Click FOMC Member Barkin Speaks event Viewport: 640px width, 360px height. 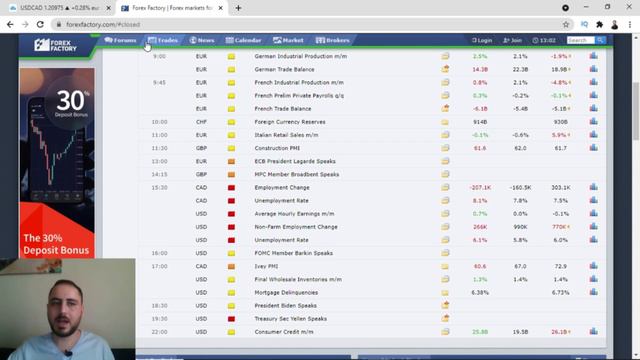click(293, 253)
